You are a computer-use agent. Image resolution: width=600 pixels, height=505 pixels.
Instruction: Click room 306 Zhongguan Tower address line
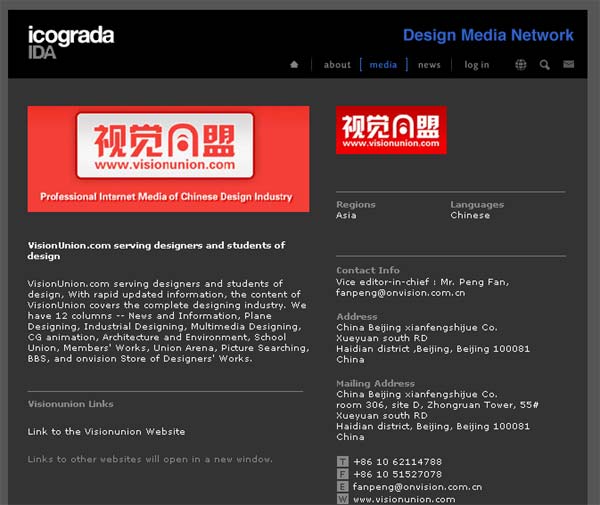[437, 405]
